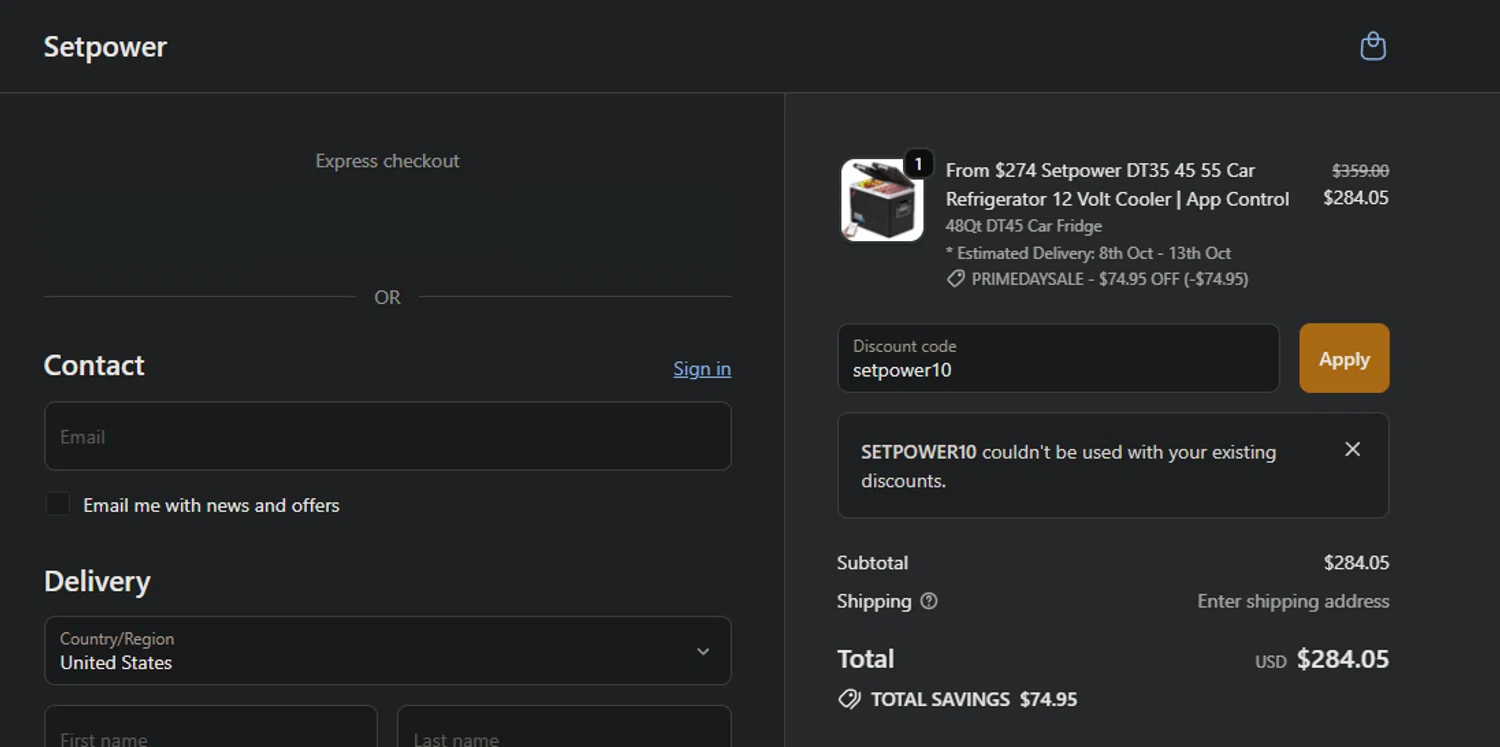Image resolution: width=1500 pixels, height=747 pixels.
Task: Click the car refrigerator product thumbnail
Action: (882, 200)
